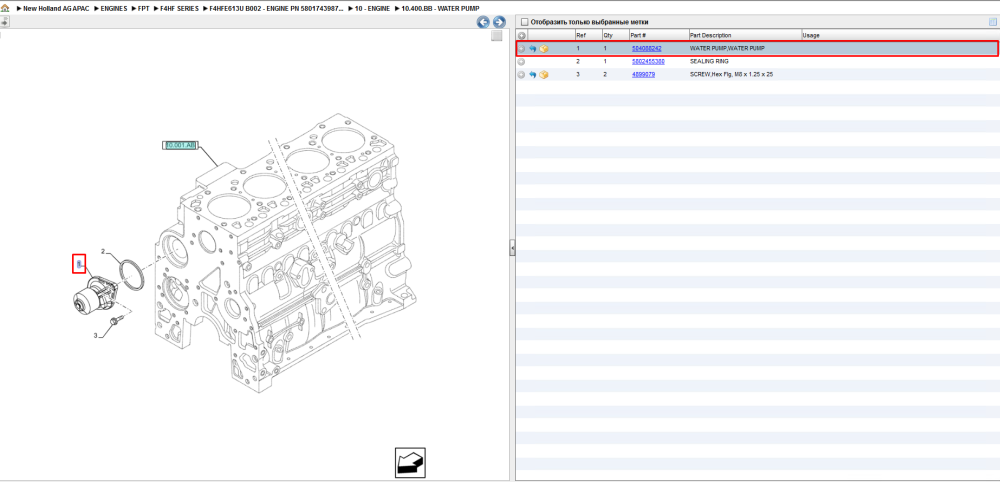Open part number 4899079 link
This screenshot has width=1000, height=482.
click(x=643, y=75)
